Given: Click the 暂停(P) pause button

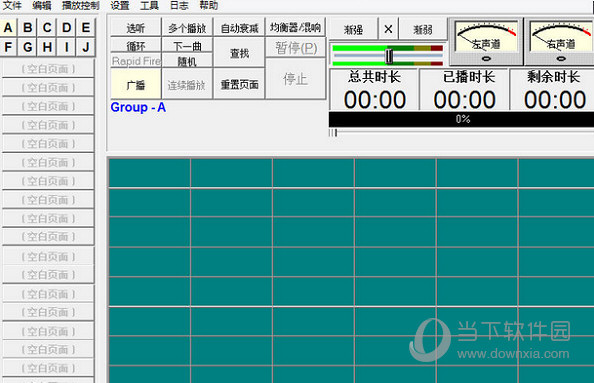Looking at the screenshot, I should [x=295, y=48].
